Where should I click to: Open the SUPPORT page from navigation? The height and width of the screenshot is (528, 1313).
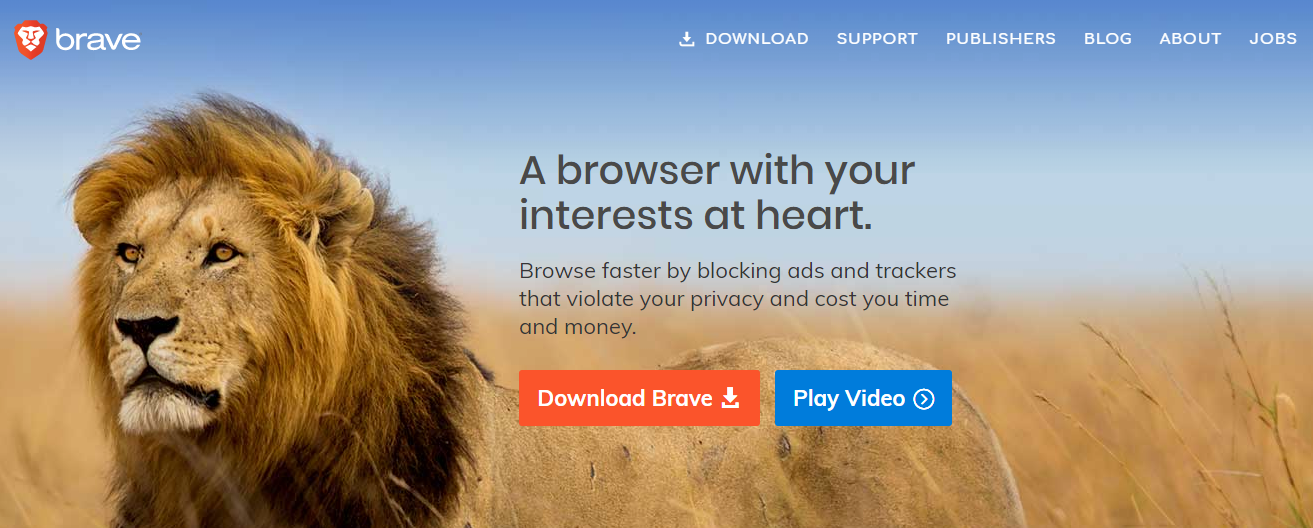877,39
